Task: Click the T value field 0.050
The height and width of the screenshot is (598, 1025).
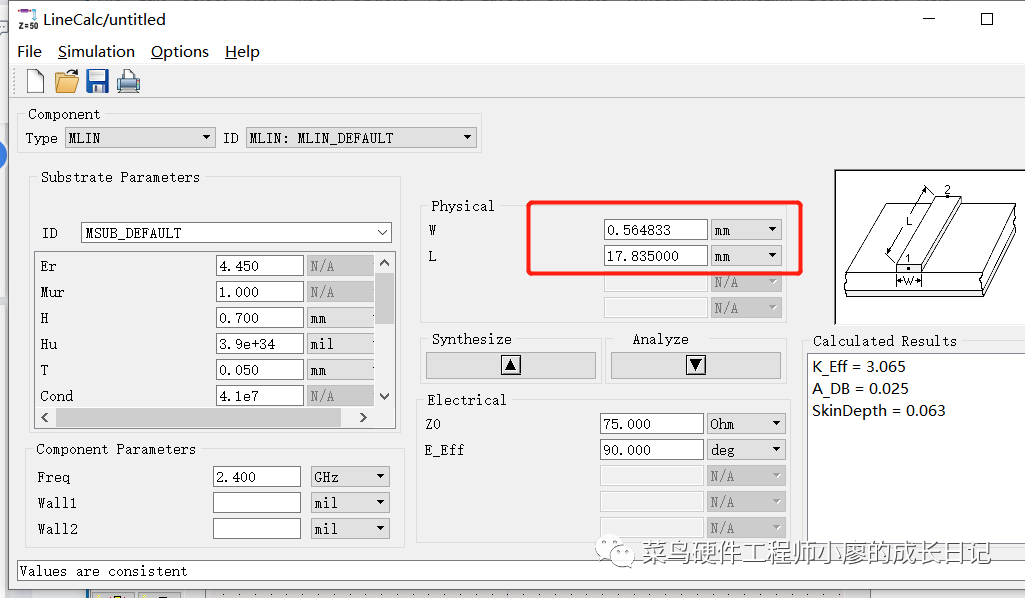Action: click(x=260, y=370)
